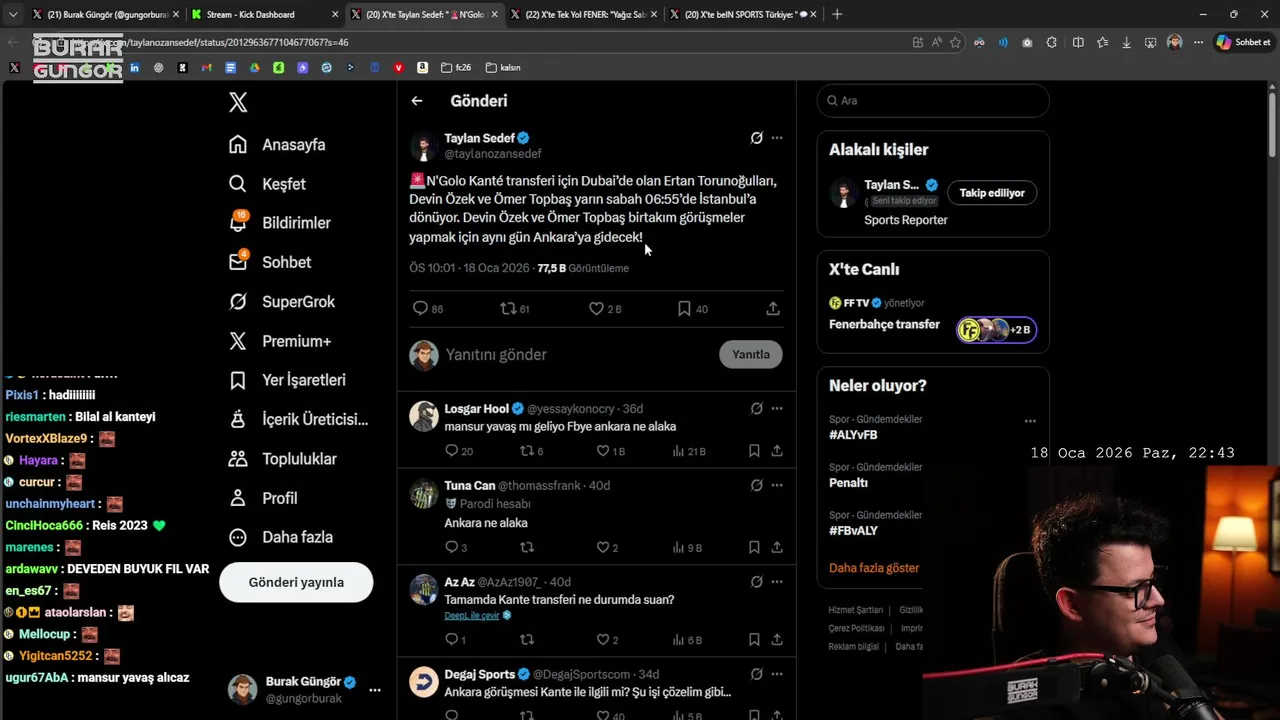Open Grok on Degaj Sports reply
1280x720 pixels.
(757, 674)
